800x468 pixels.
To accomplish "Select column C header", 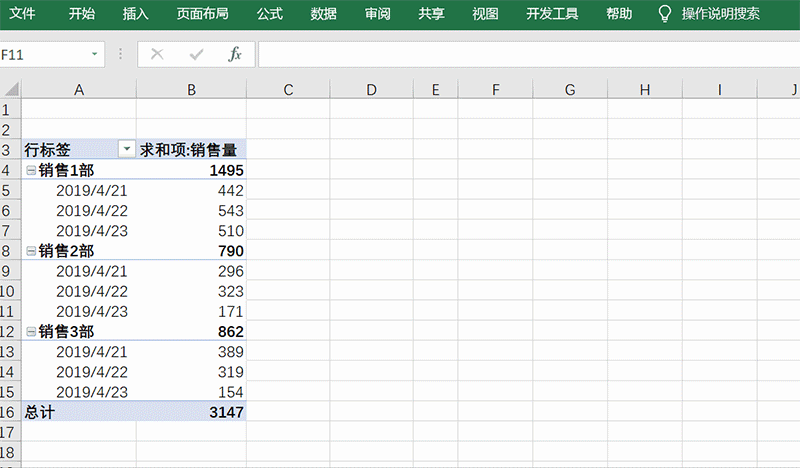I will point(288,90).
